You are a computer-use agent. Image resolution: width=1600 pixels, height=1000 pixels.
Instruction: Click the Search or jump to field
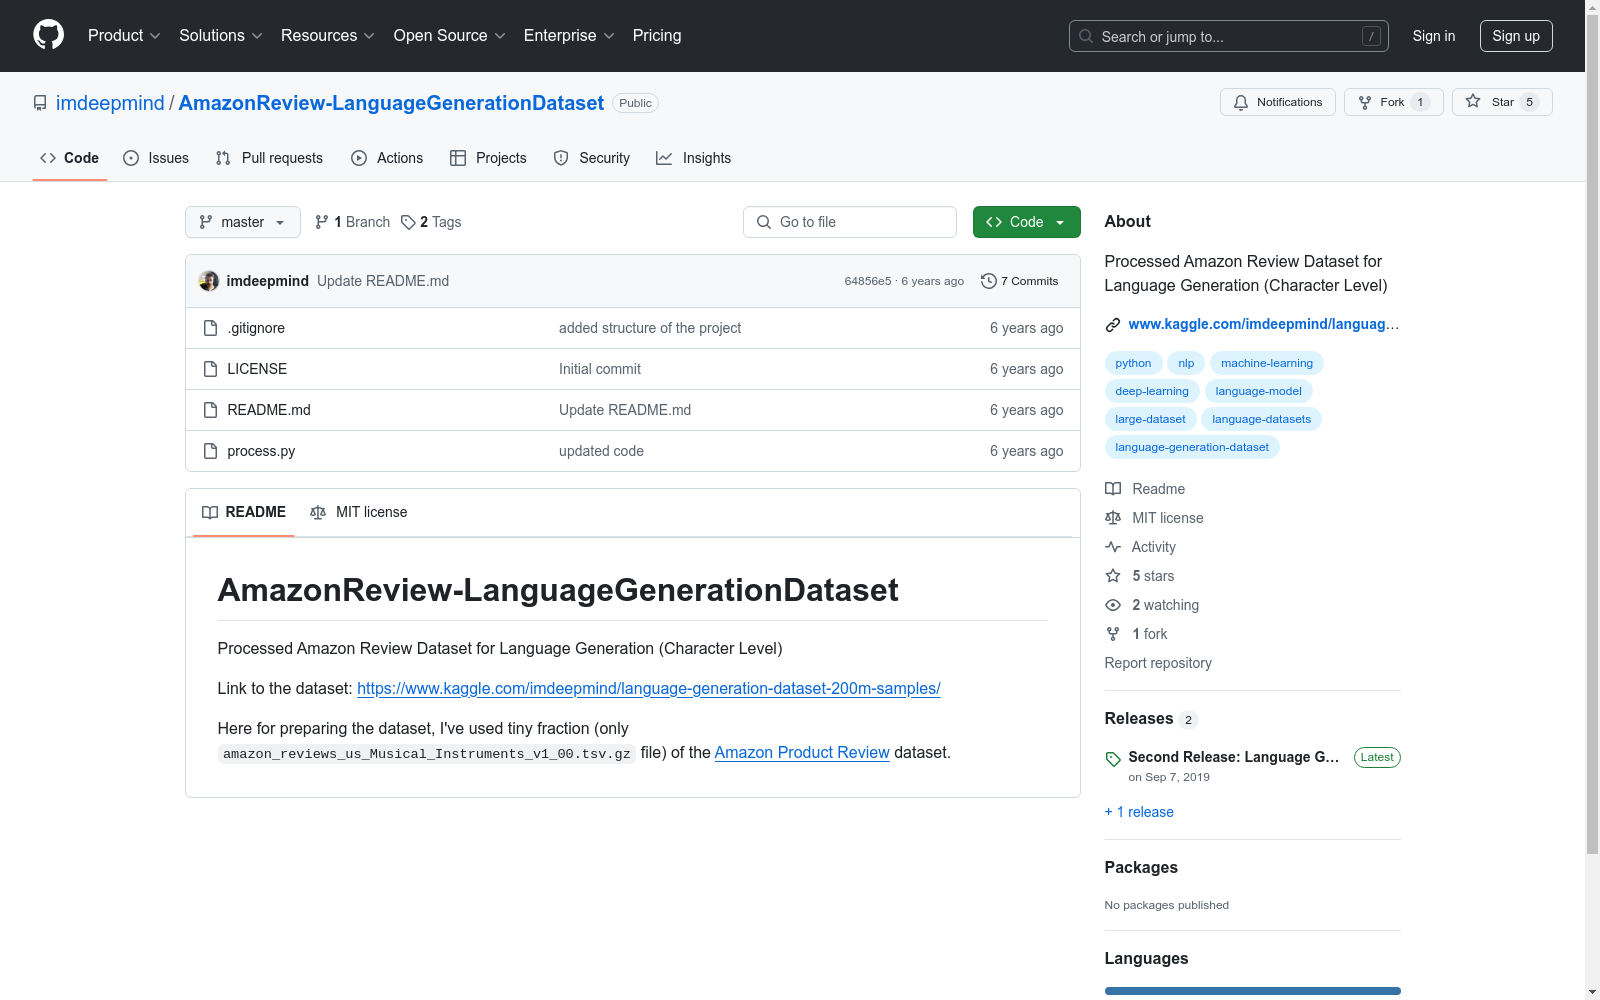coord(1229,36)
